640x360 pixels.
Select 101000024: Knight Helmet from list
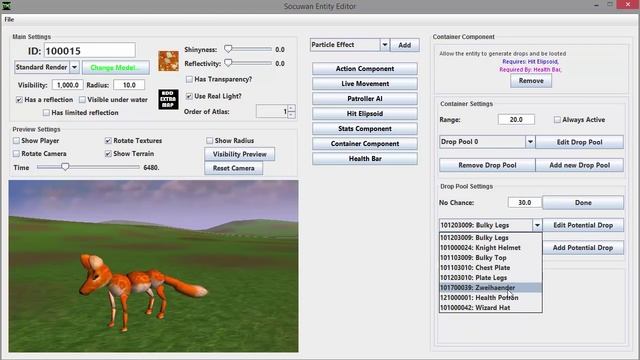pos(491,248)
